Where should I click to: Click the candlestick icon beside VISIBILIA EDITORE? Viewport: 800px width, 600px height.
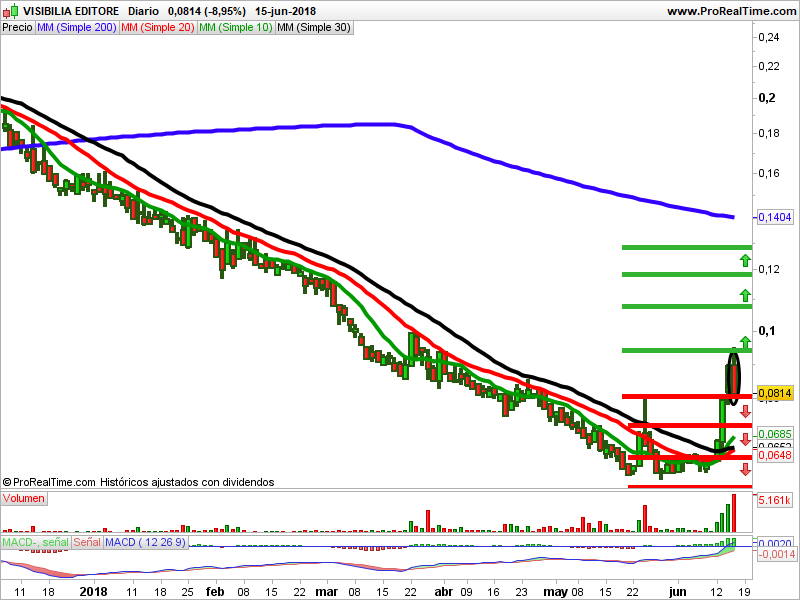(10, 11)
